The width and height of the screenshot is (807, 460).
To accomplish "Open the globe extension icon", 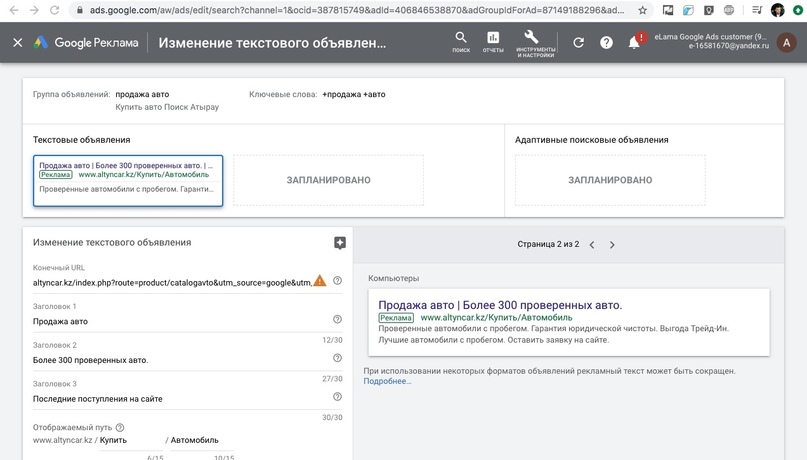I will pyautogui.click(x=729, y=10).
